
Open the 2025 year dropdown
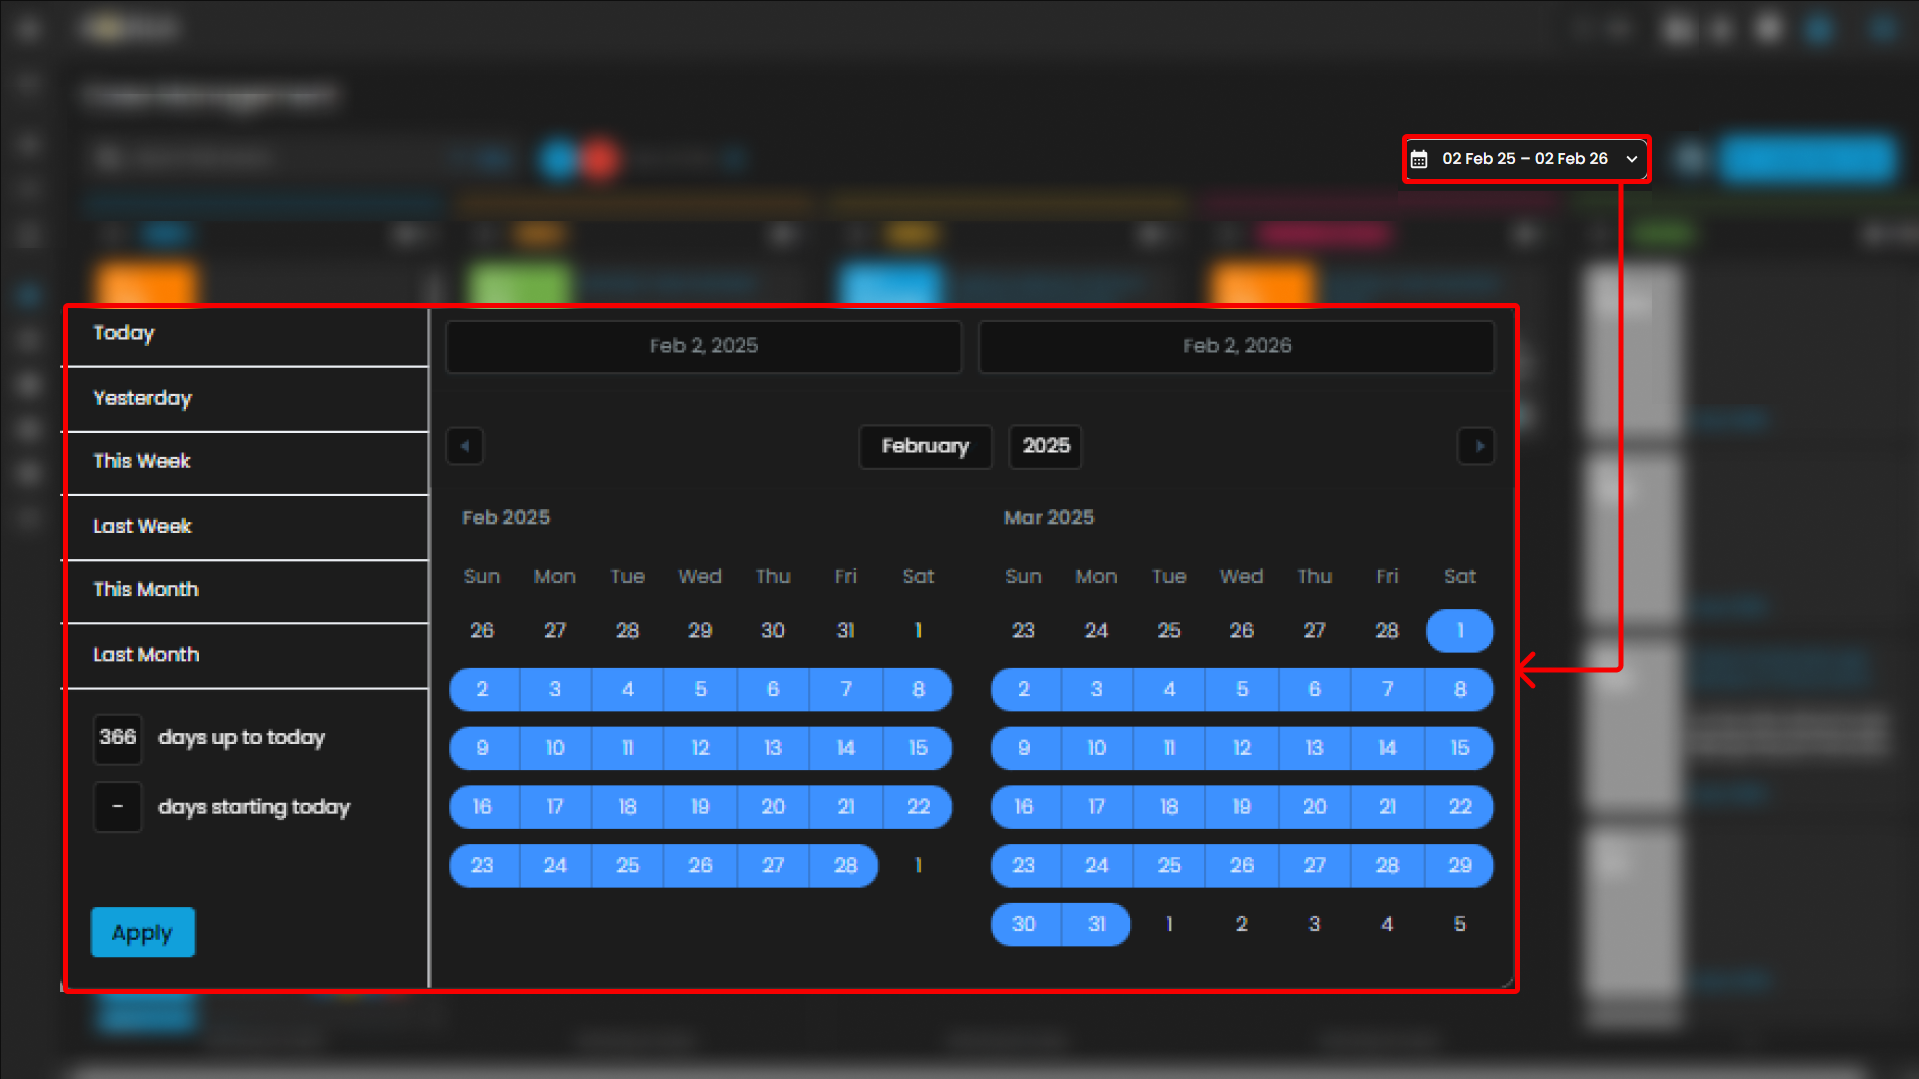pos(1045,446)
